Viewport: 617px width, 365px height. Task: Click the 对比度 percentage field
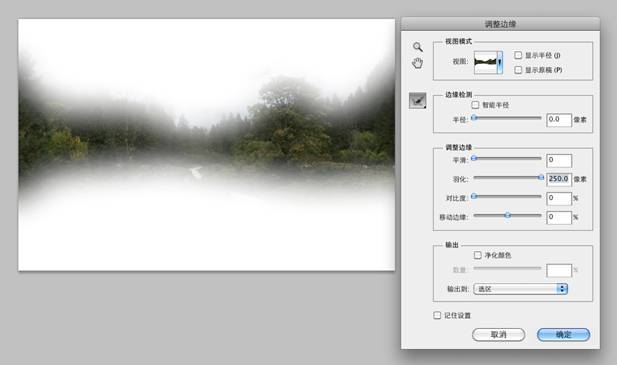coord(559,198)
